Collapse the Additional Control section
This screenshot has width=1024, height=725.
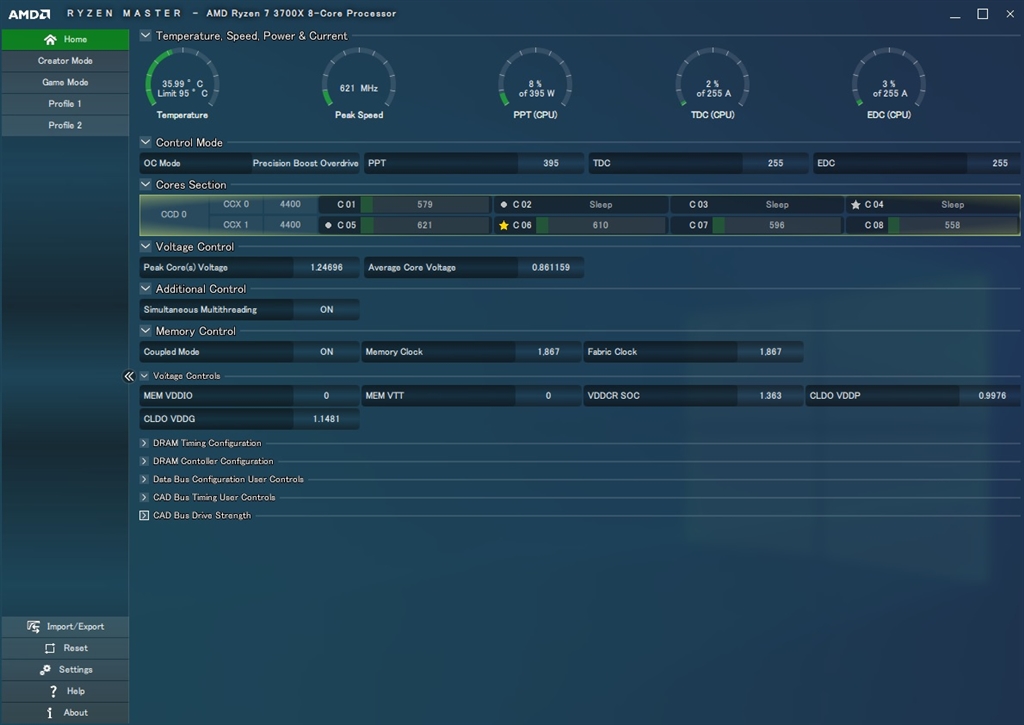(145, 288)
